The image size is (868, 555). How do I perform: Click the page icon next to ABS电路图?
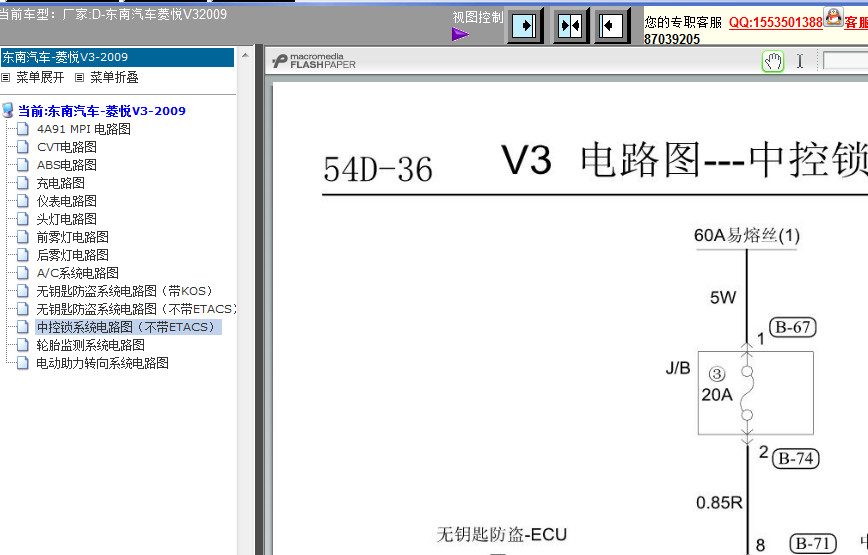coord(23,165)
